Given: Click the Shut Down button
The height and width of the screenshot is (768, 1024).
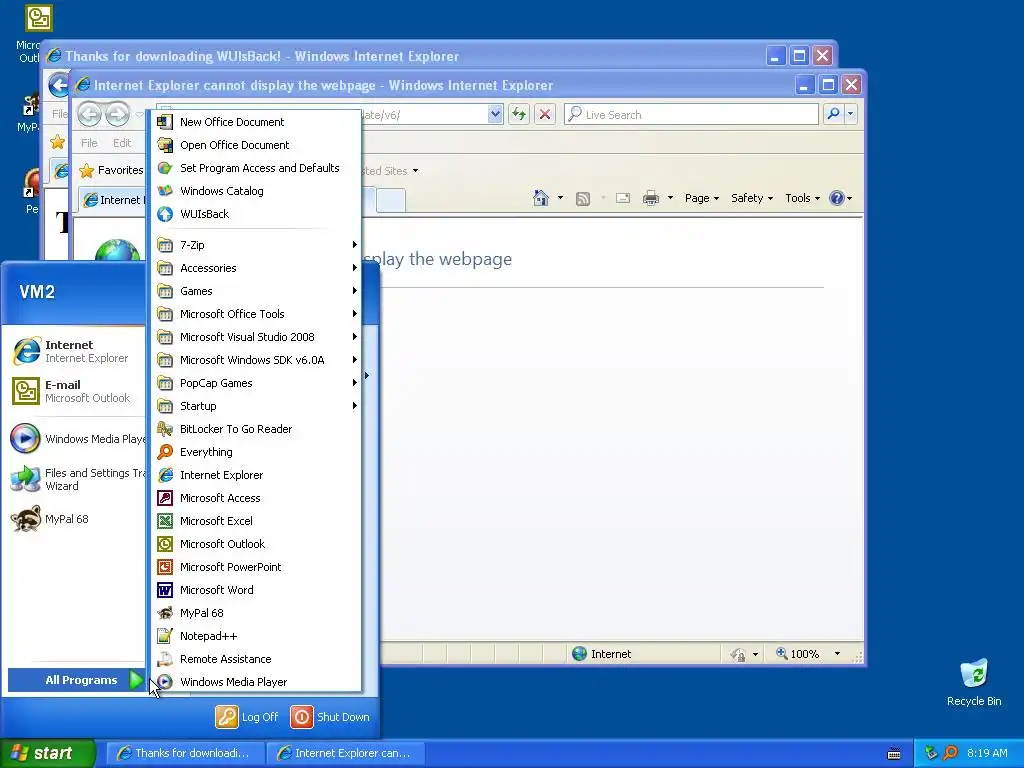Looking at the screenshot, I should click(330, 716).
